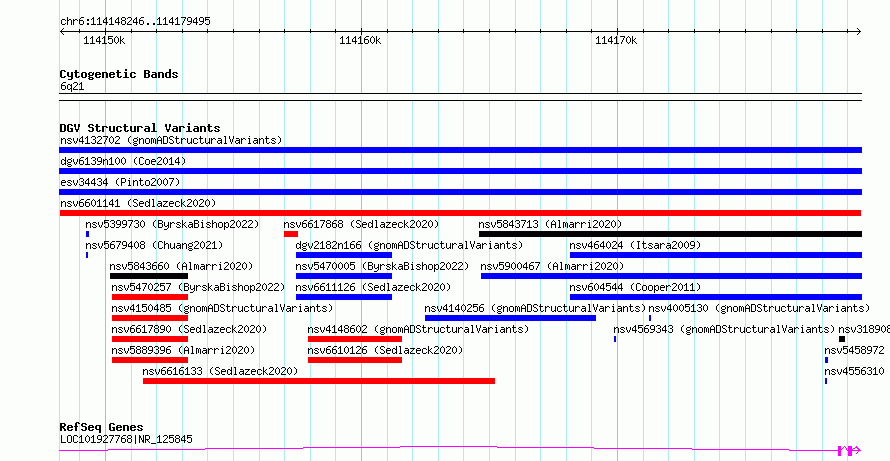Open nsv6610126 (Sedlazeck2020) variant label

(x=385, y=350)
